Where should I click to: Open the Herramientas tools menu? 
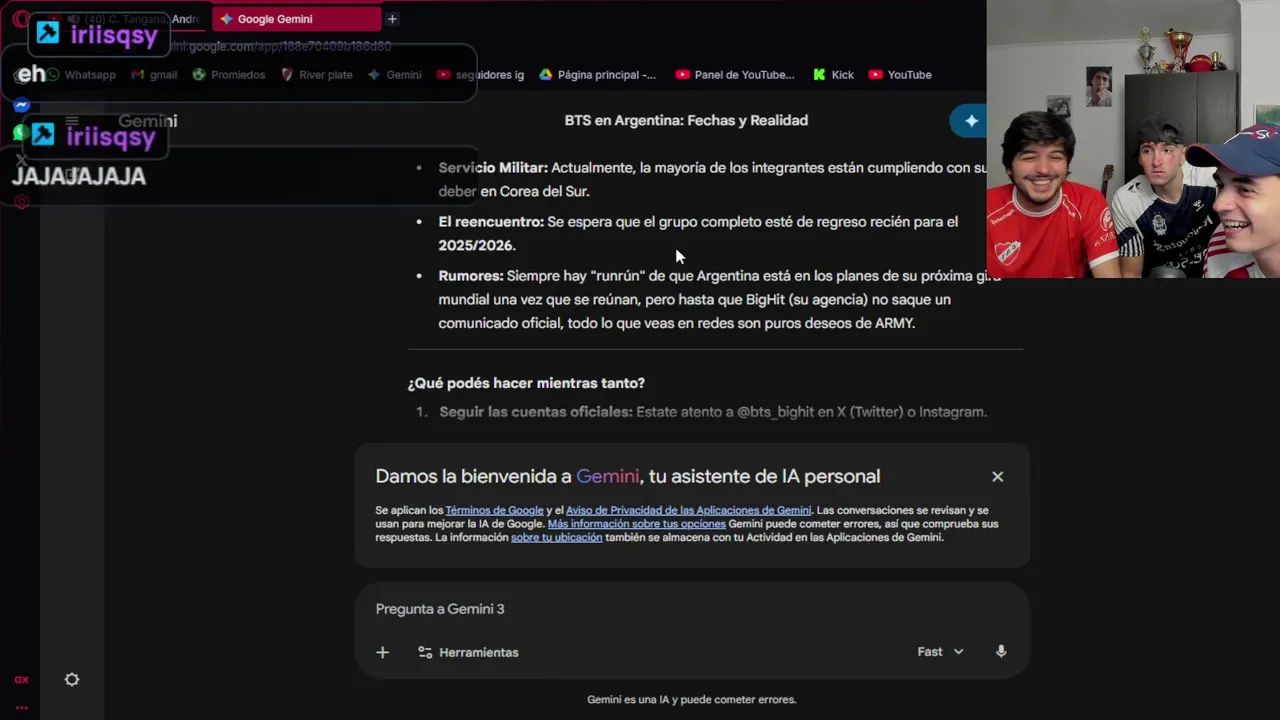(468, 652)
